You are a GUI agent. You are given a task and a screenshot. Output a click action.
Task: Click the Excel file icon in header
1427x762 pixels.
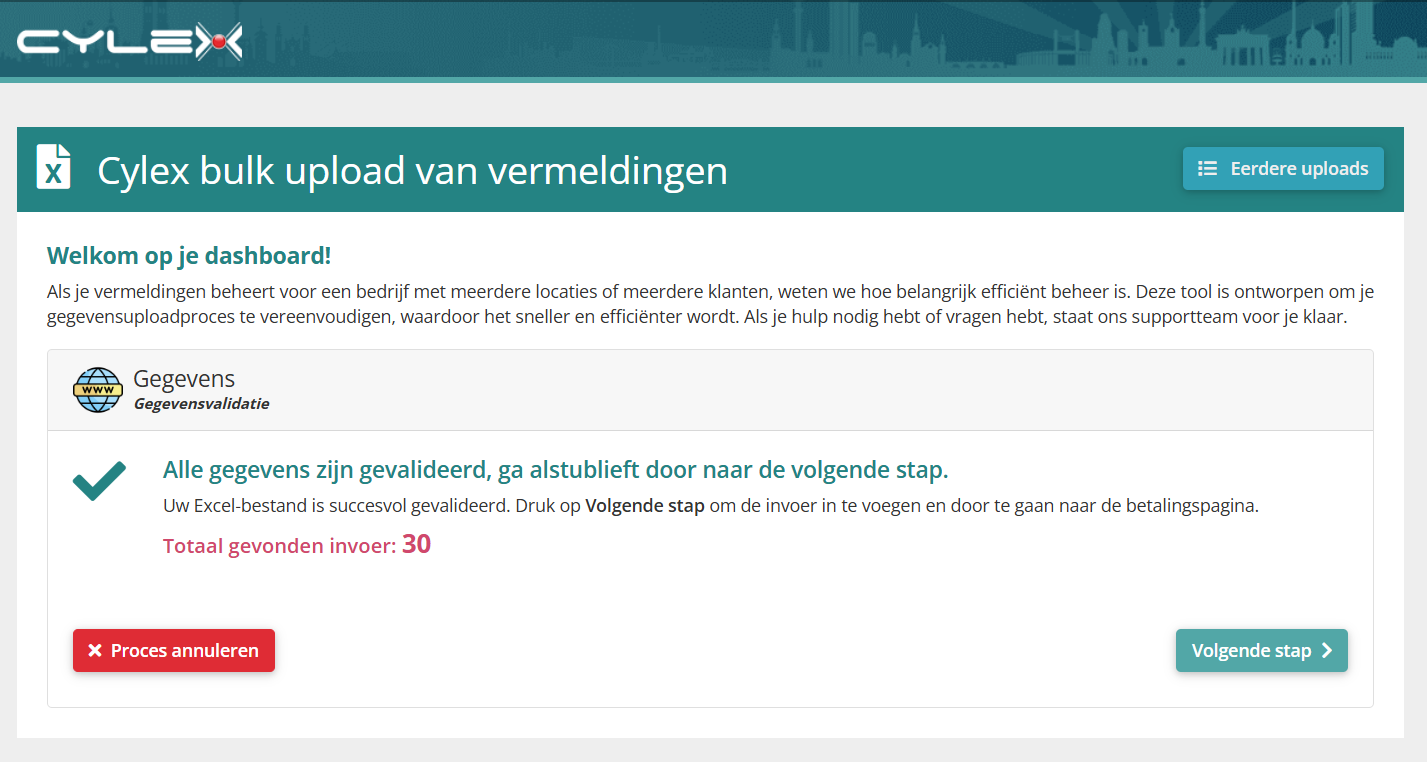tap(54, 167)
